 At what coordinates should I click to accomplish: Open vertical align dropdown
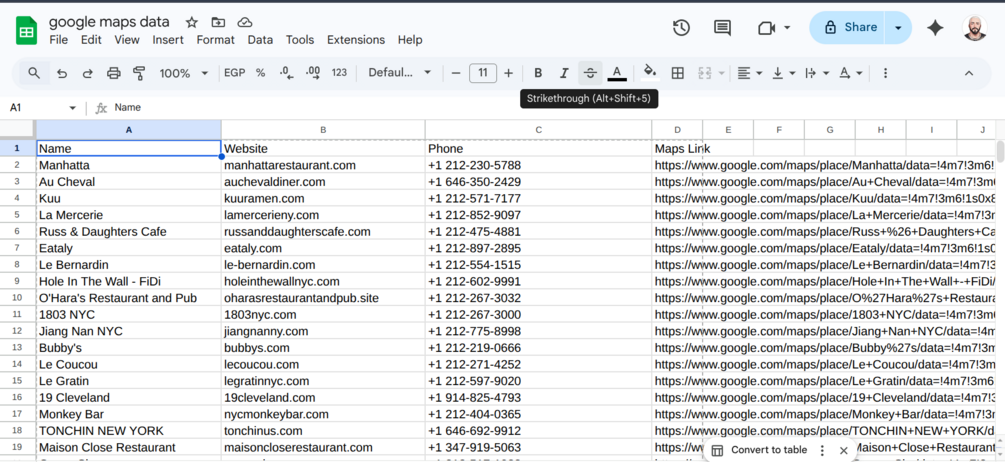tap(783, 73)
